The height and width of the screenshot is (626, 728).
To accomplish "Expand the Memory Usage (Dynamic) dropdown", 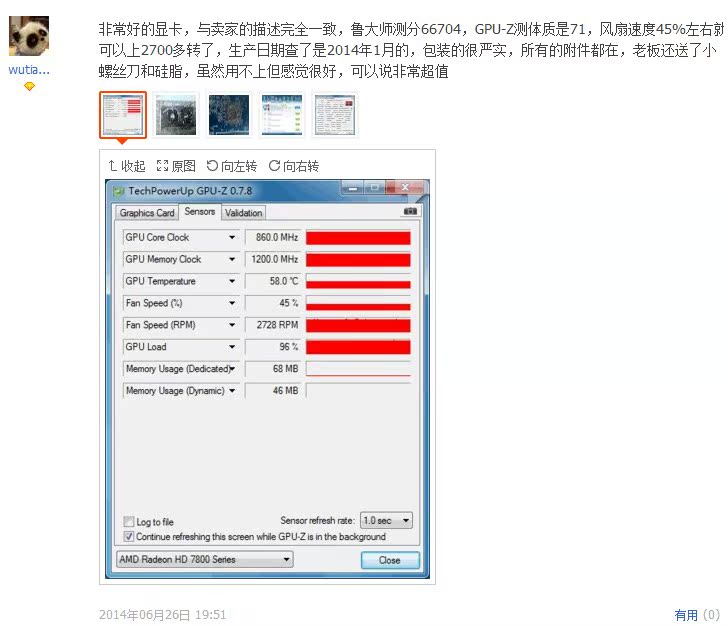I will 232,391.
